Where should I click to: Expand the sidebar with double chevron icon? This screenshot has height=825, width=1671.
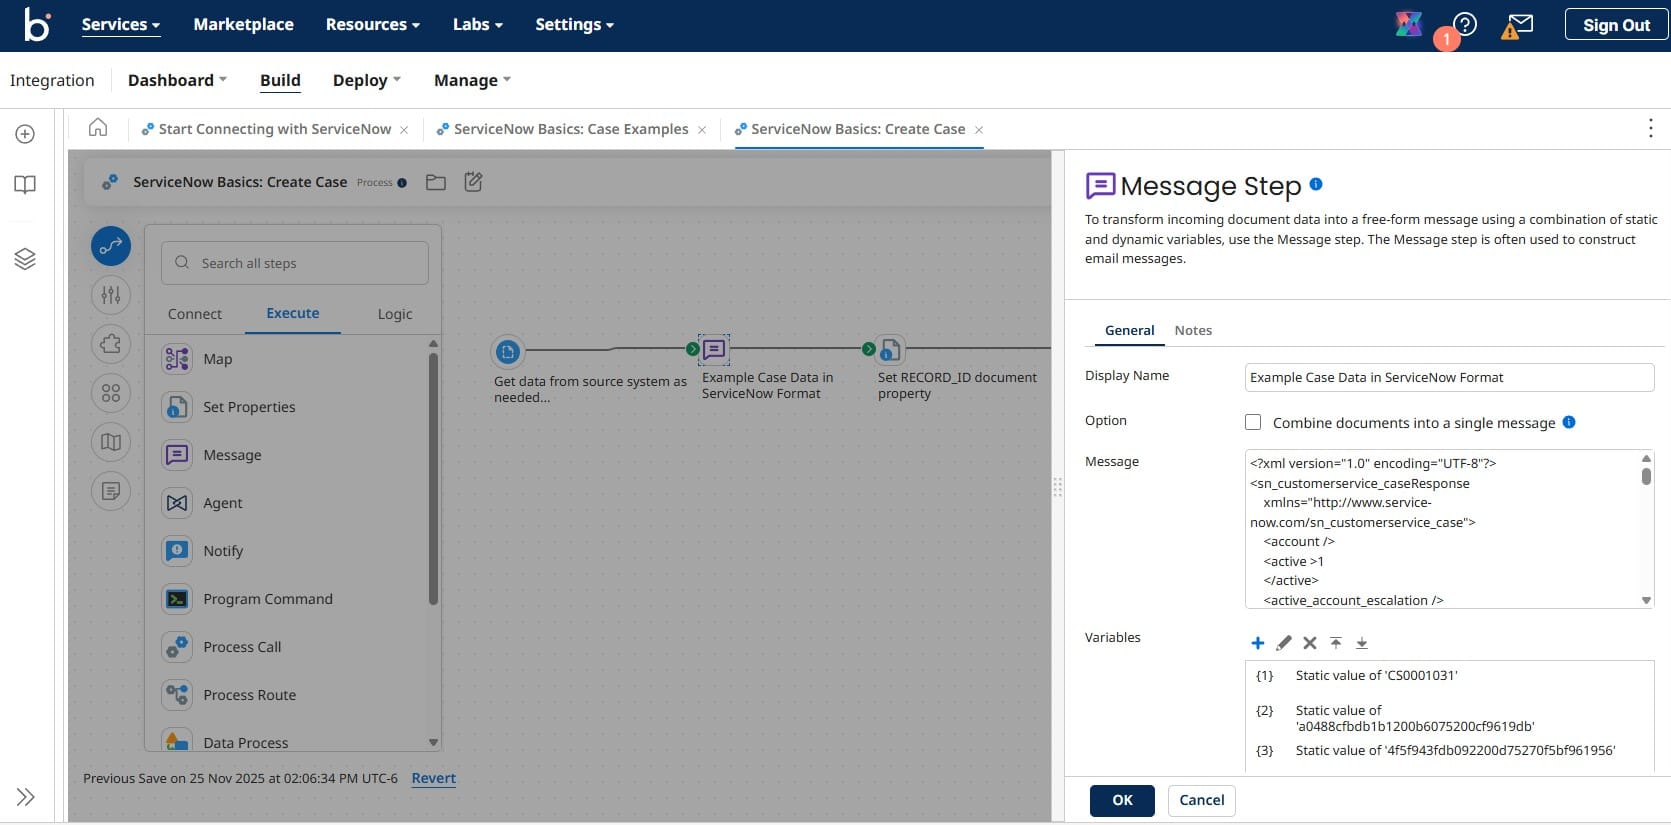[x=26, y=797]
